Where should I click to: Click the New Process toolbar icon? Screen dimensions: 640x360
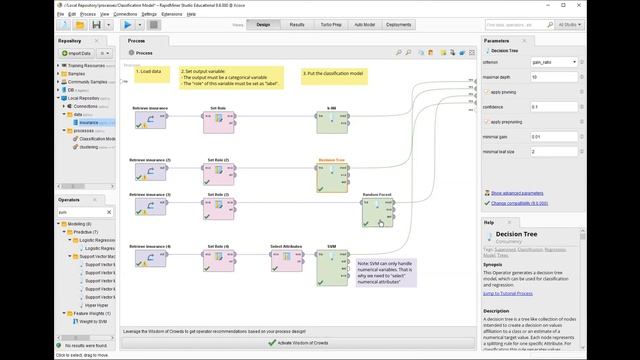(x=64, y=25)
